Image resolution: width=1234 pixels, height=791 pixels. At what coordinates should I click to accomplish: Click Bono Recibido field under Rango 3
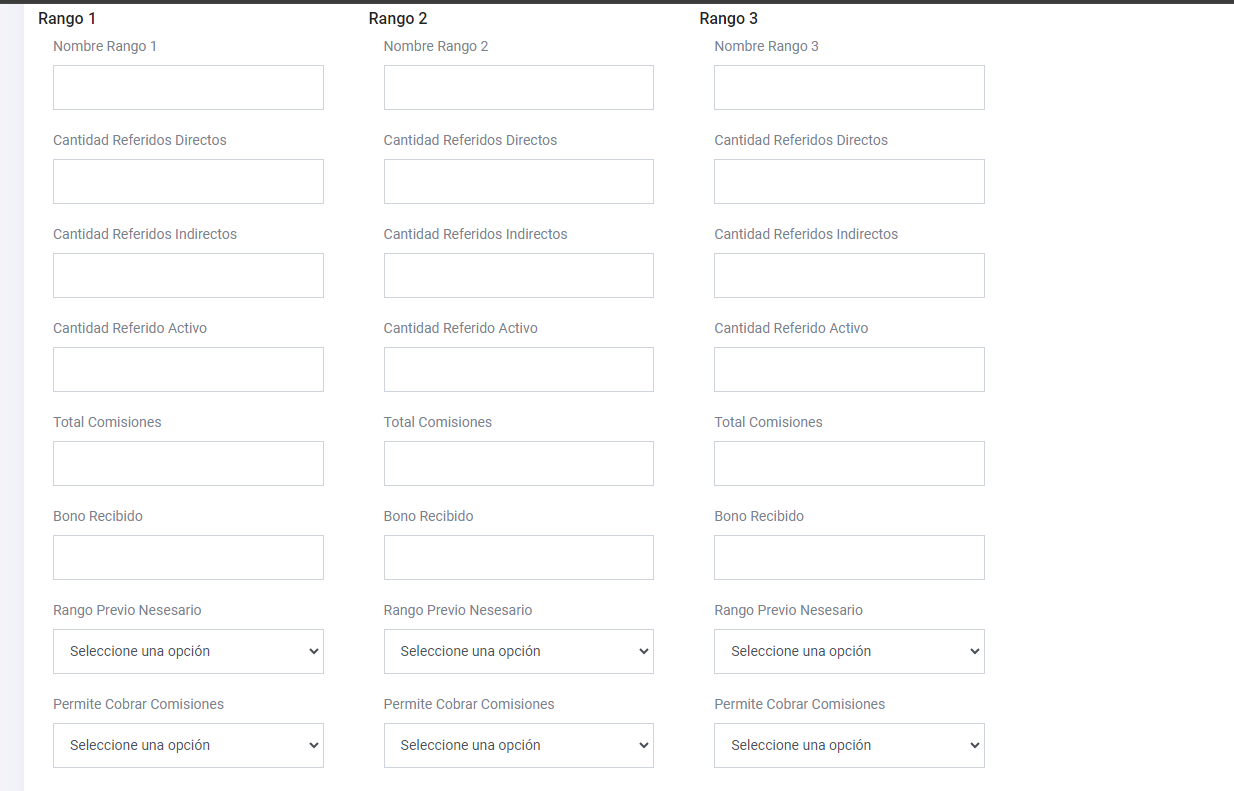(849, 558)
